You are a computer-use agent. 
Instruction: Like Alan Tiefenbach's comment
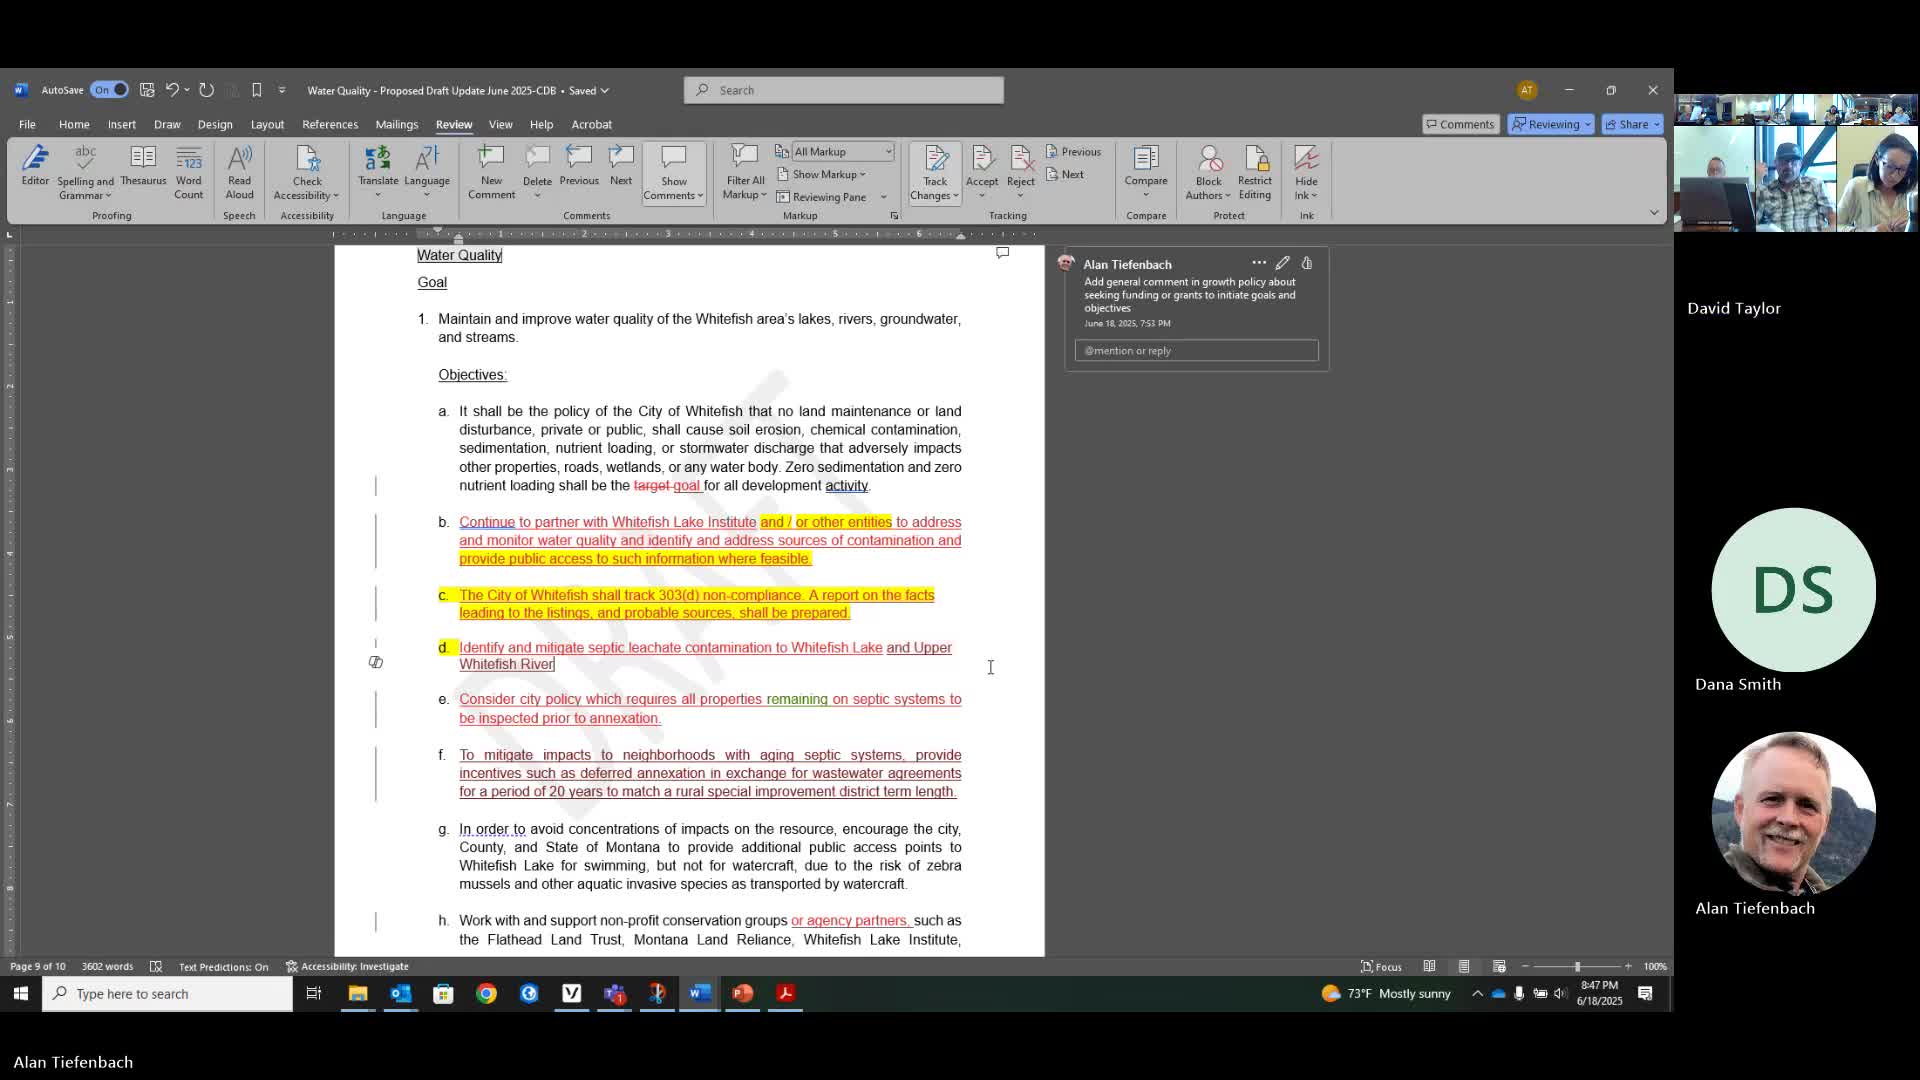tap(1307, 263)
